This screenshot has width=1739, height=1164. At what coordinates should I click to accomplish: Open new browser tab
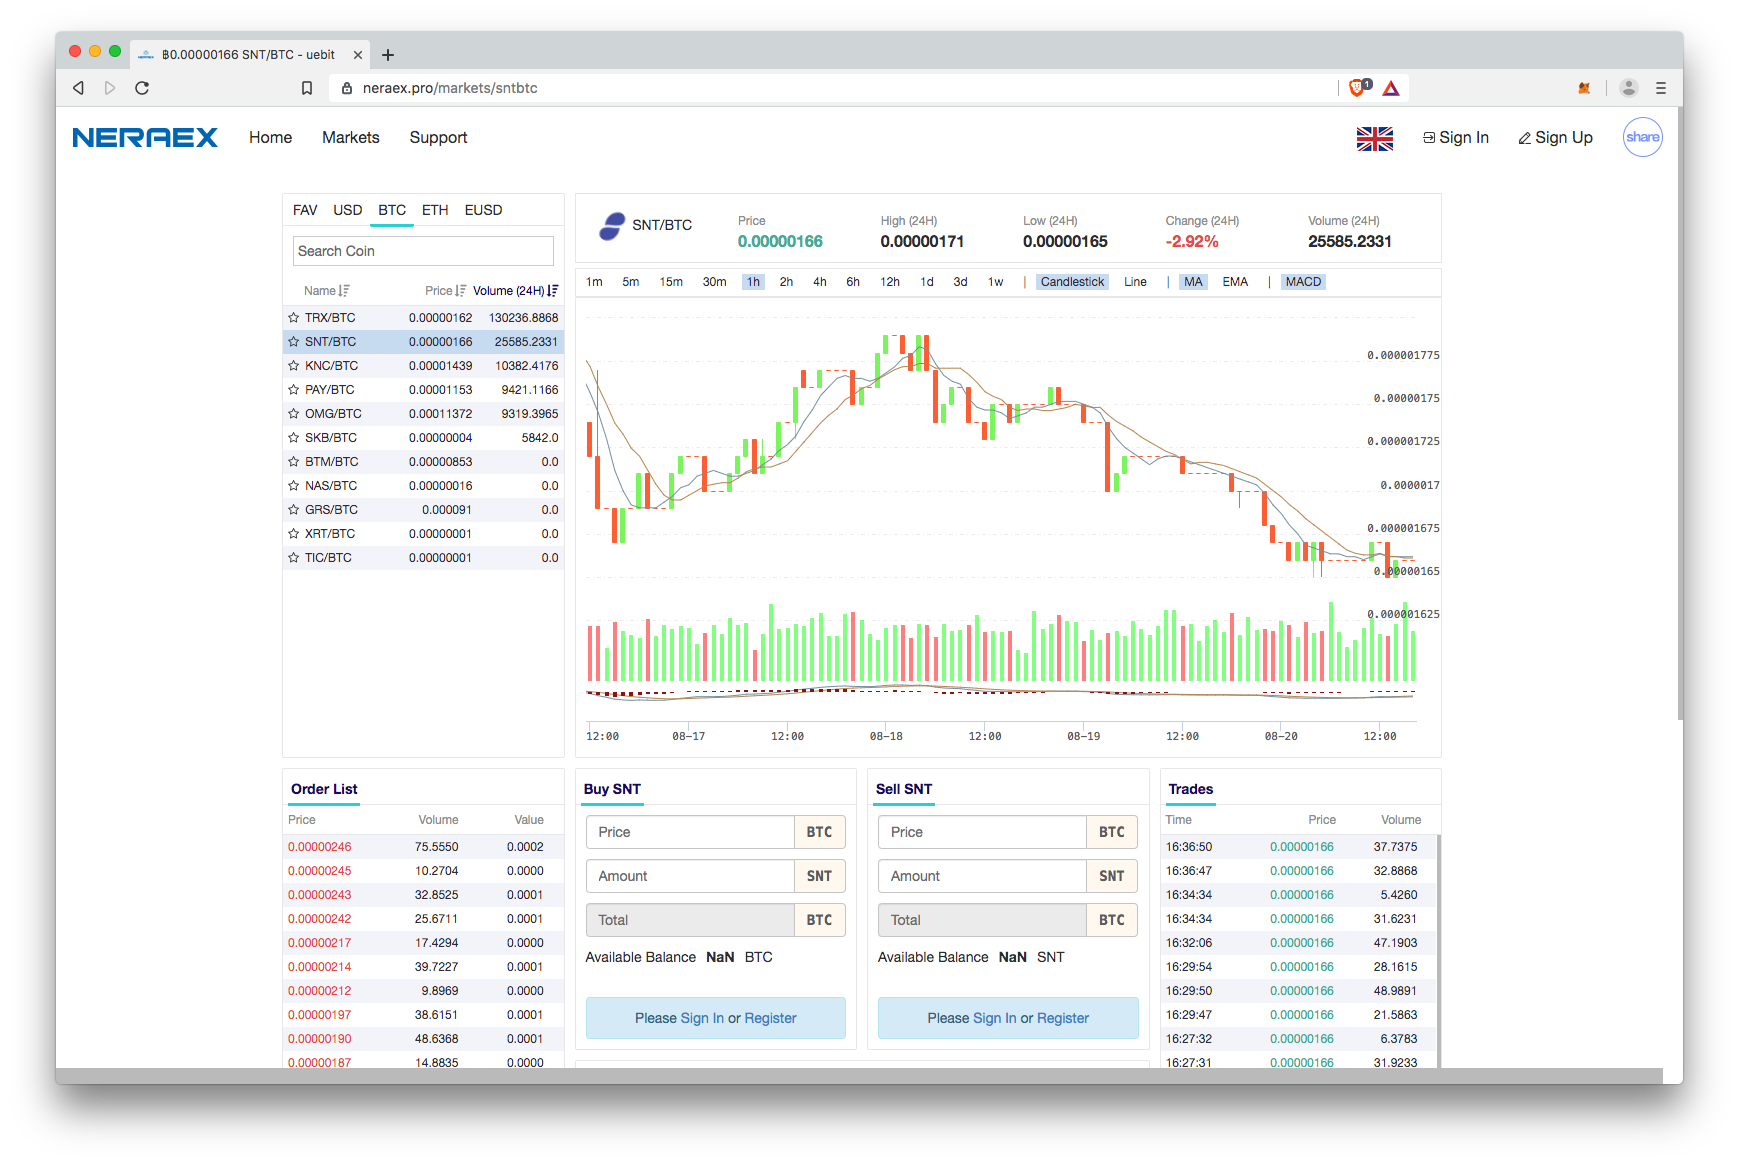(388, 55)
